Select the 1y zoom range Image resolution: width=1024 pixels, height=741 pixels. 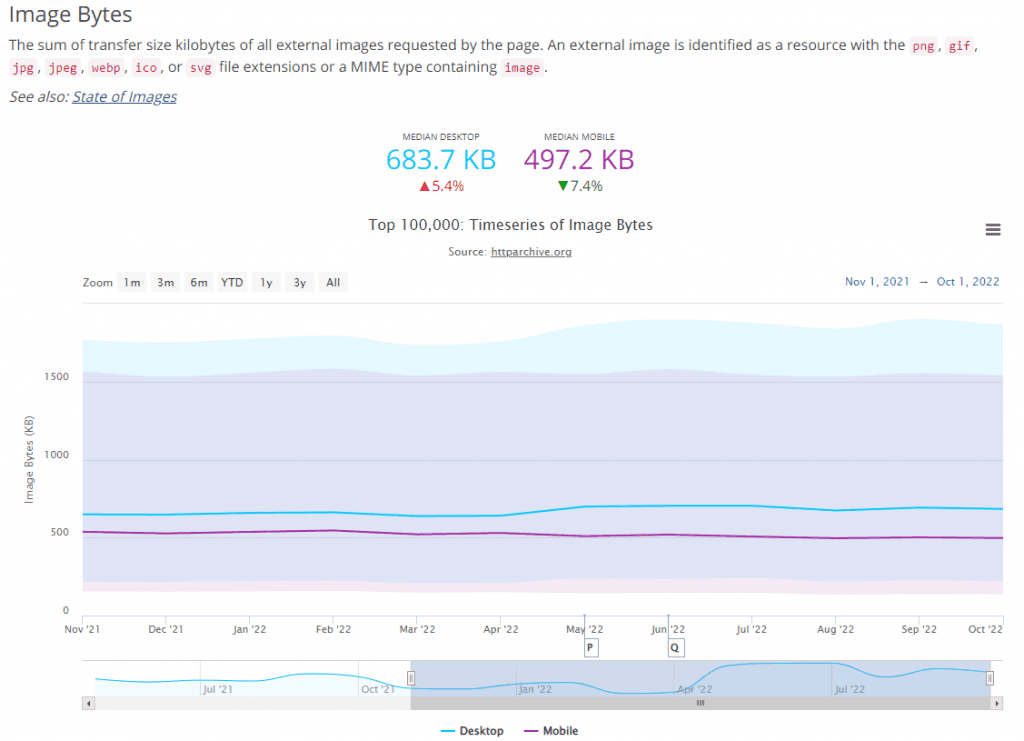(266, 283)
